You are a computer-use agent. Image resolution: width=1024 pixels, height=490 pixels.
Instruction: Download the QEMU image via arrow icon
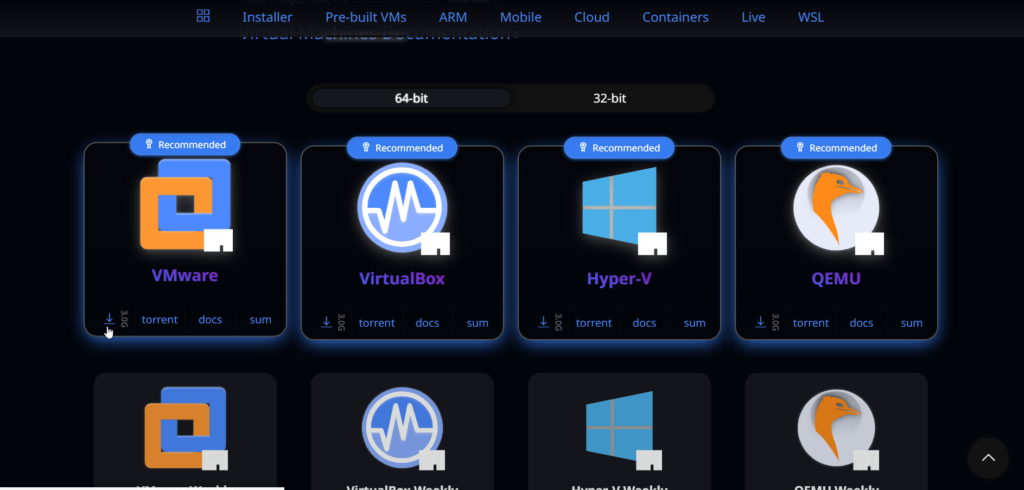pyautogui.click(x=760, y=323)
